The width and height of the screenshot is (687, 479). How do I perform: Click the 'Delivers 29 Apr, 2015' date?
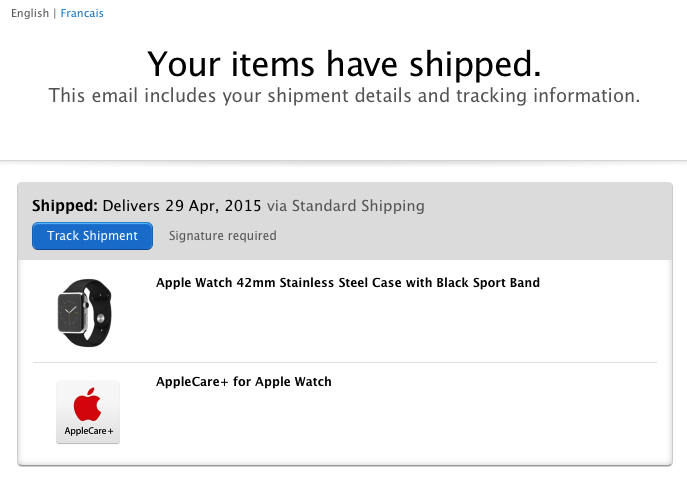tap(181, 206)
